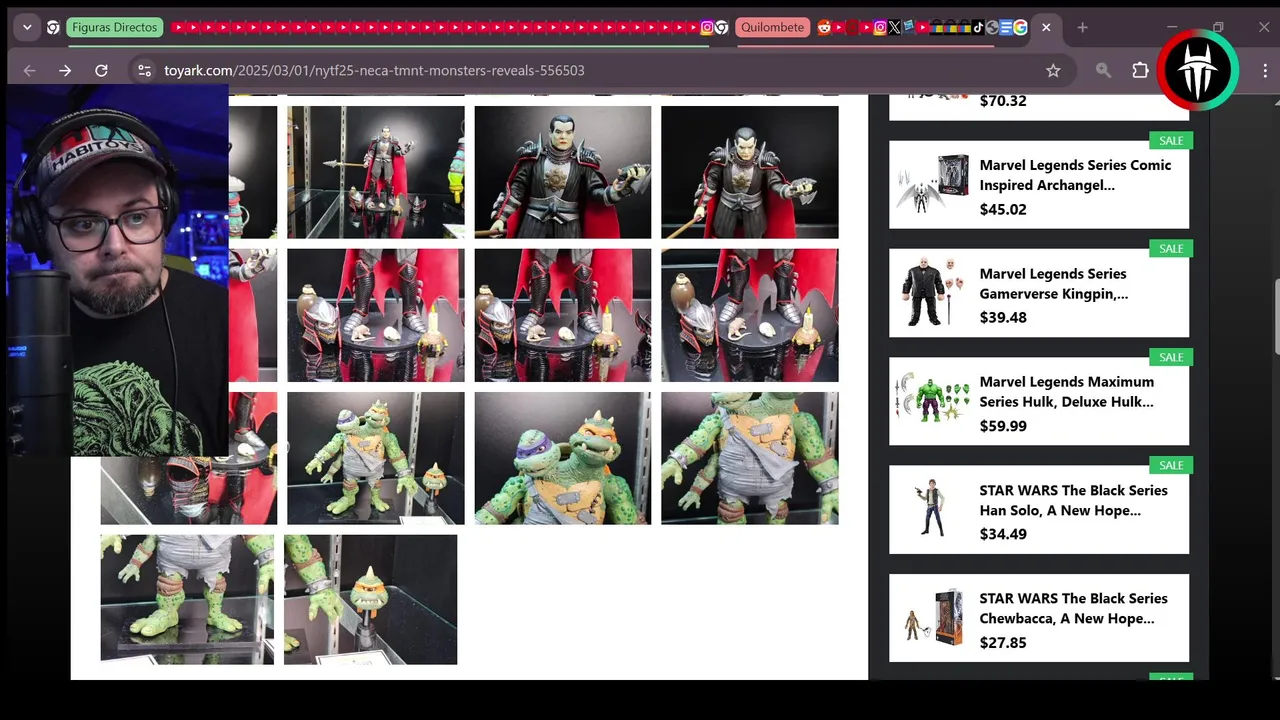Restore down the browser window
Image resolution: width=1280 pixels, height=720 pixels.
[x=1218, y=27]
